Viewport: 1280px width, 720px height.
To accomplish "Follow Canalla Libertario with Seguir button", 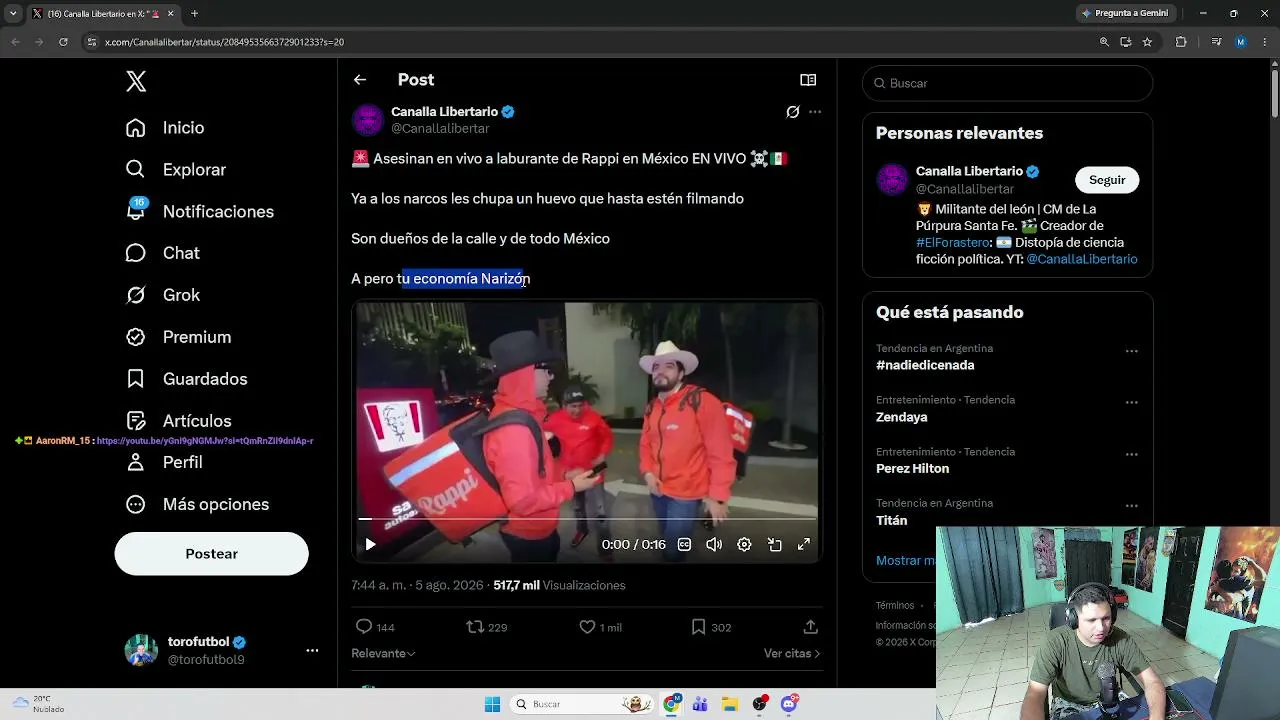I will pyautogui.click(x=1107, y=180).
